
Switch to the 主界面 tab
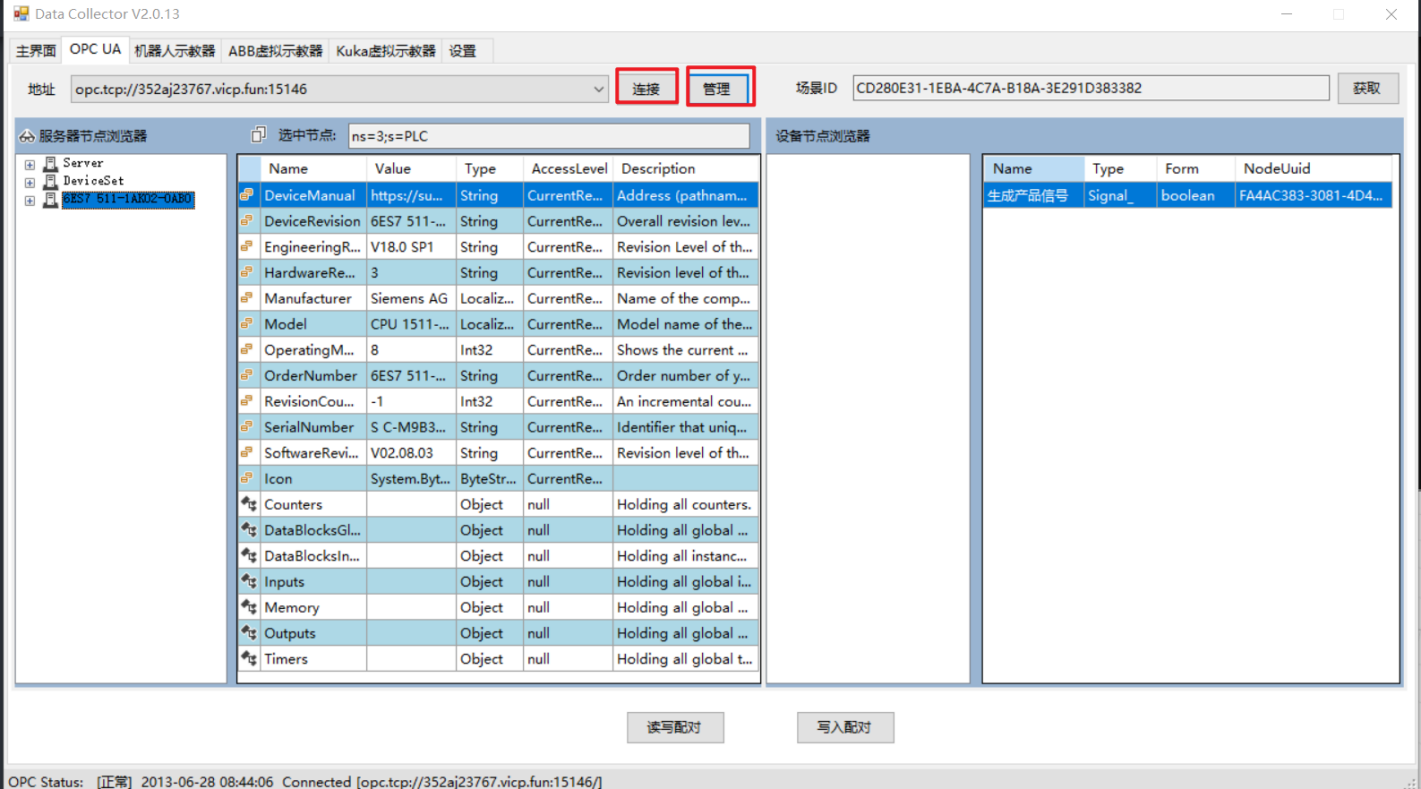[36, 51]
